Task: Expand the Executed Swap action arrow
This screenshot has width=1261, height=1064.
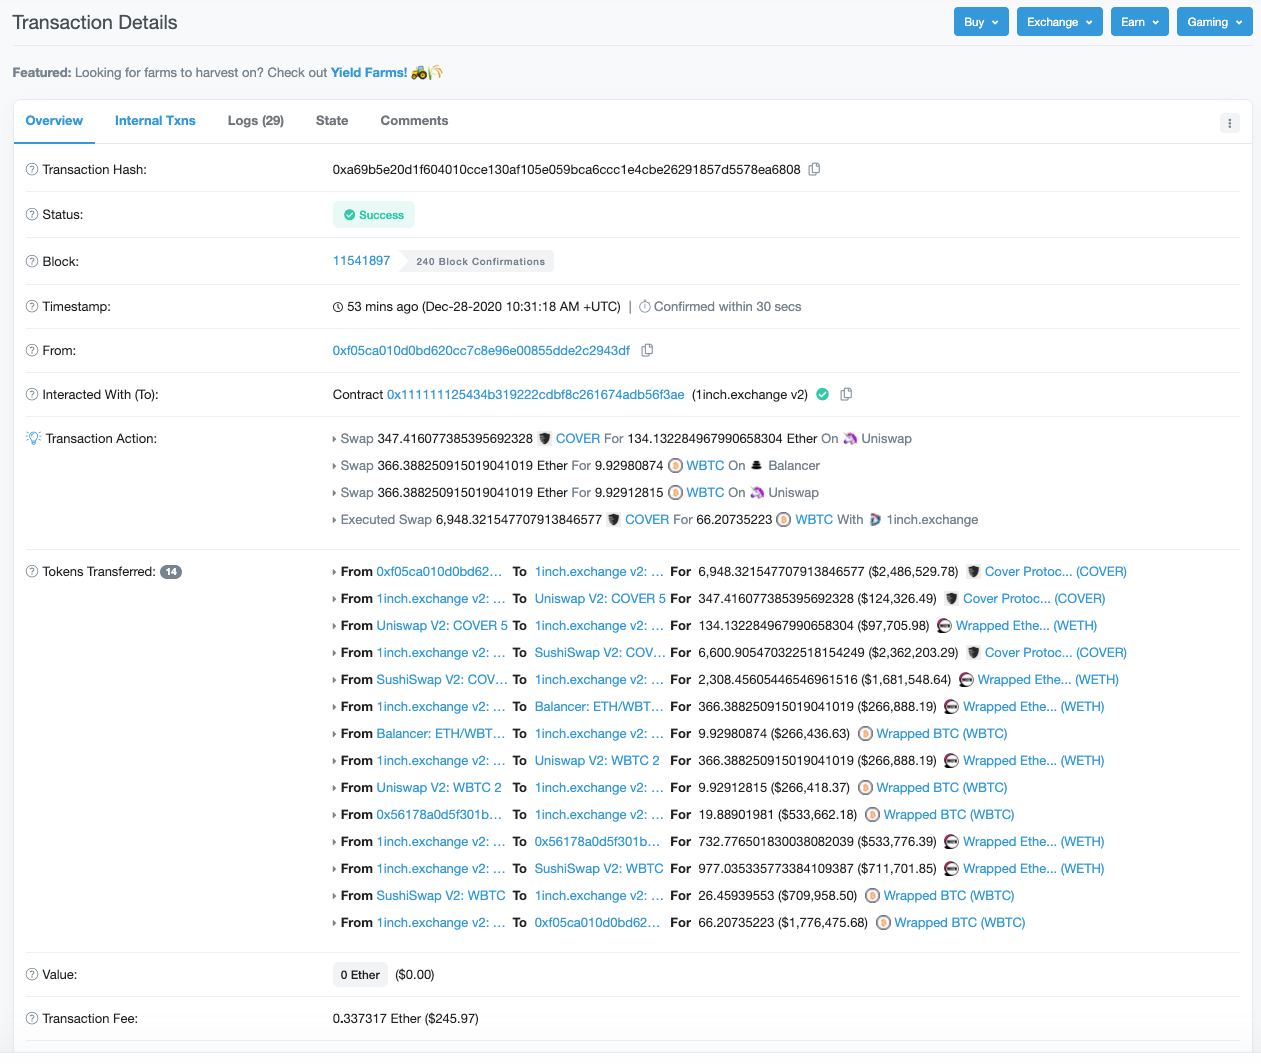Action: (335, 520)
